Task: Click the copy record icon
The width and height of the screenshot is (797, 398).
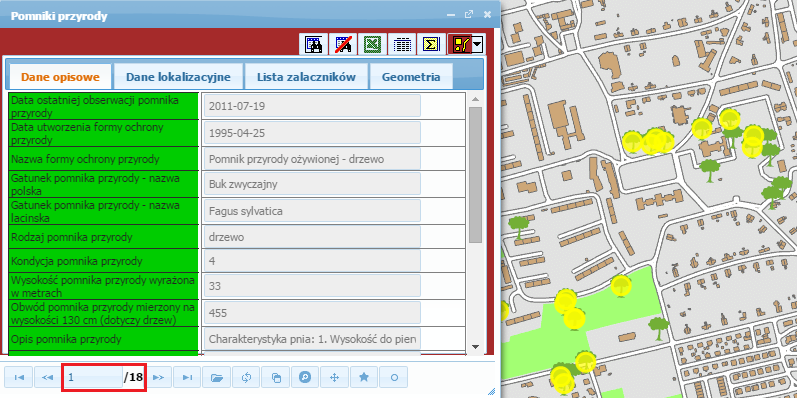Action: click(x=276, y=377)
